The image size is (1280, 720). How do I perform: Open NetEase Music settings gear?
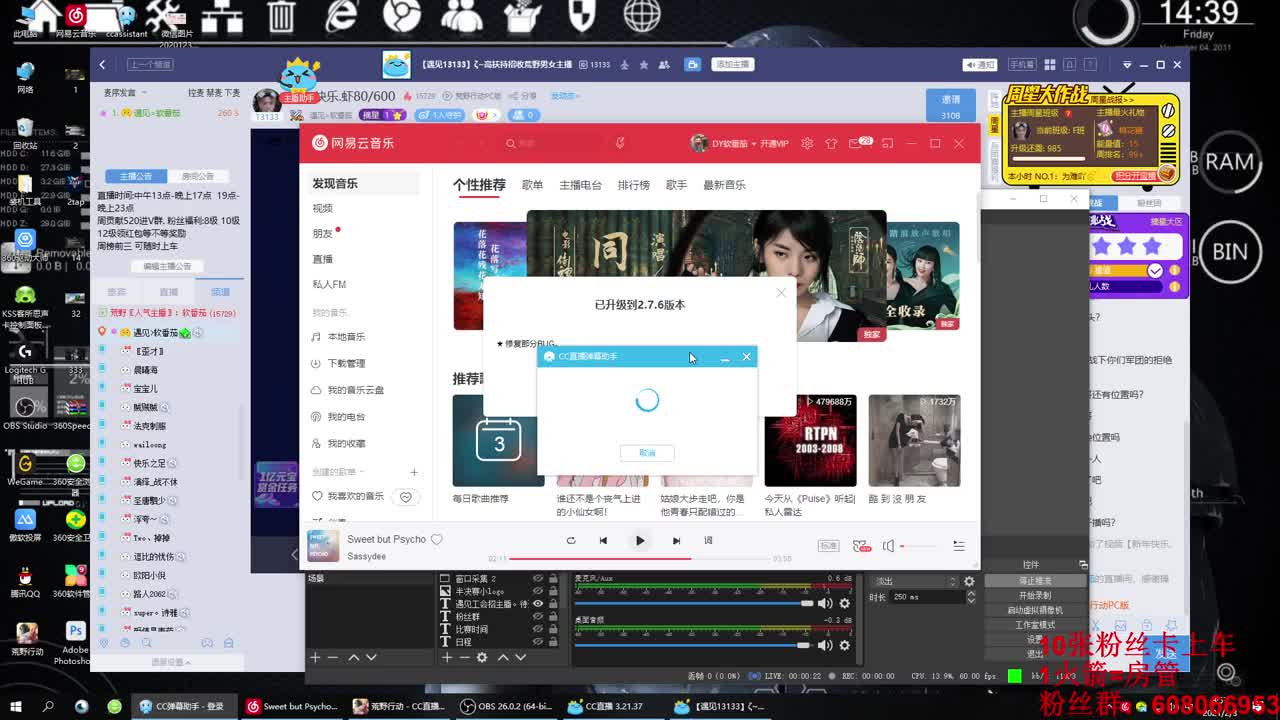point(807,144)
